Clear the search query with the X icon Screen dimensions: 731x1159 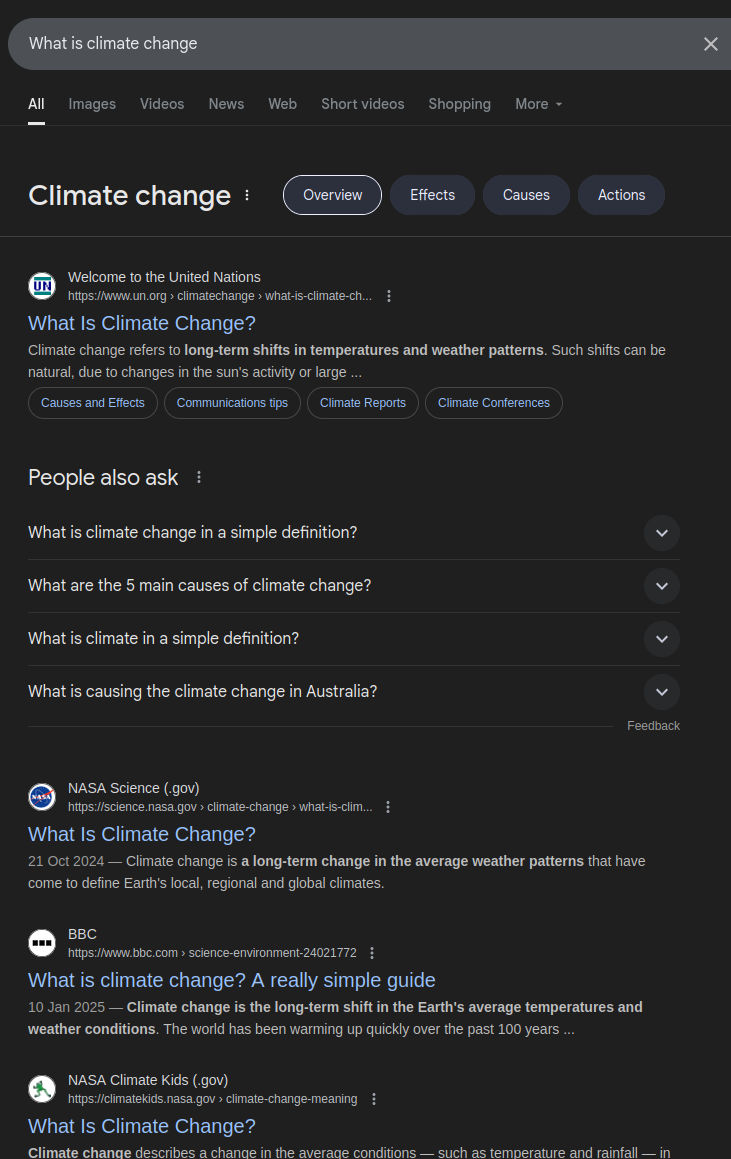(x=710, y=44)
